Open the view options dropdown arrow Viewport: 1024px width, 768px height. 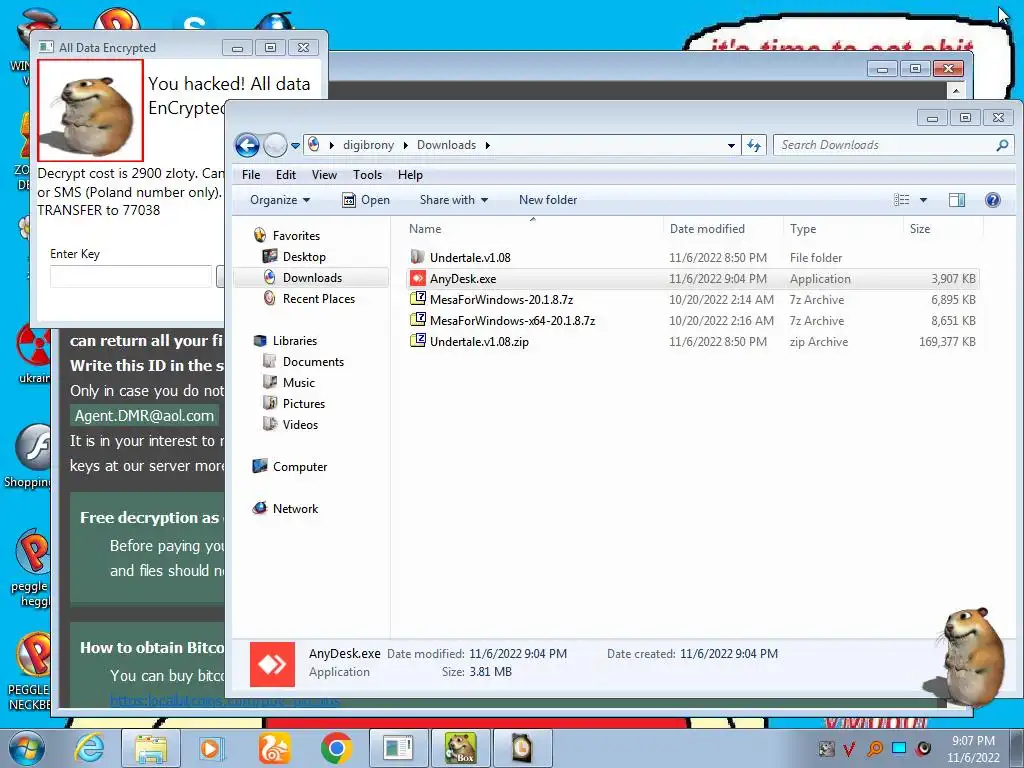923,200
